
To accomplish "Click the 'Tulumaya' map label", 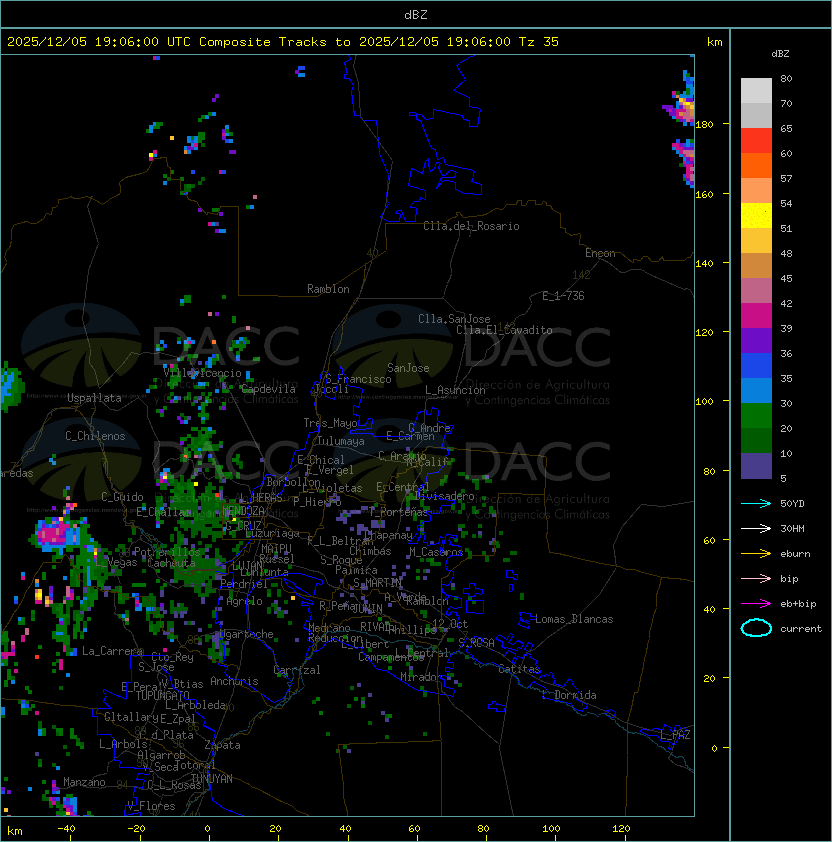I will [341, 441].
